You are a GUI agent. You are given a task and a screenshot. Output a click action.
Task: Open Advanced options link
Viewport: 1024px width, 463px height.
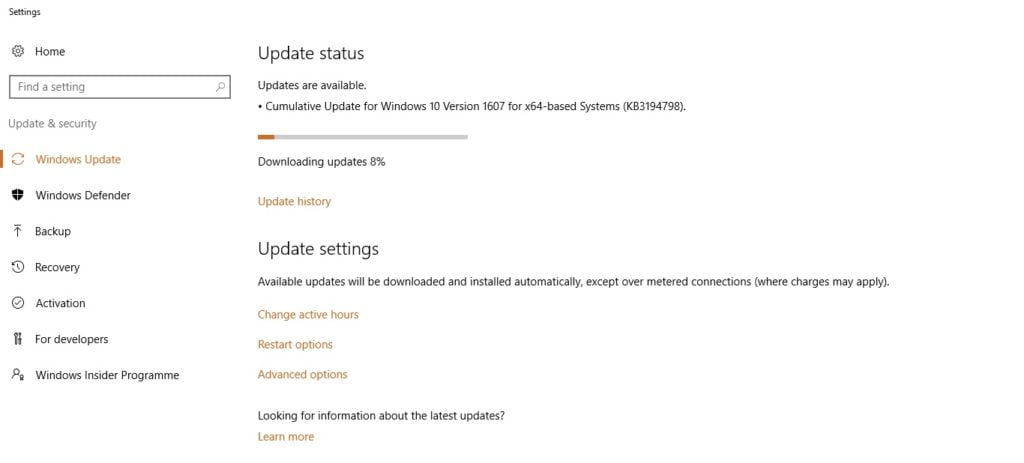coord(302,374)
